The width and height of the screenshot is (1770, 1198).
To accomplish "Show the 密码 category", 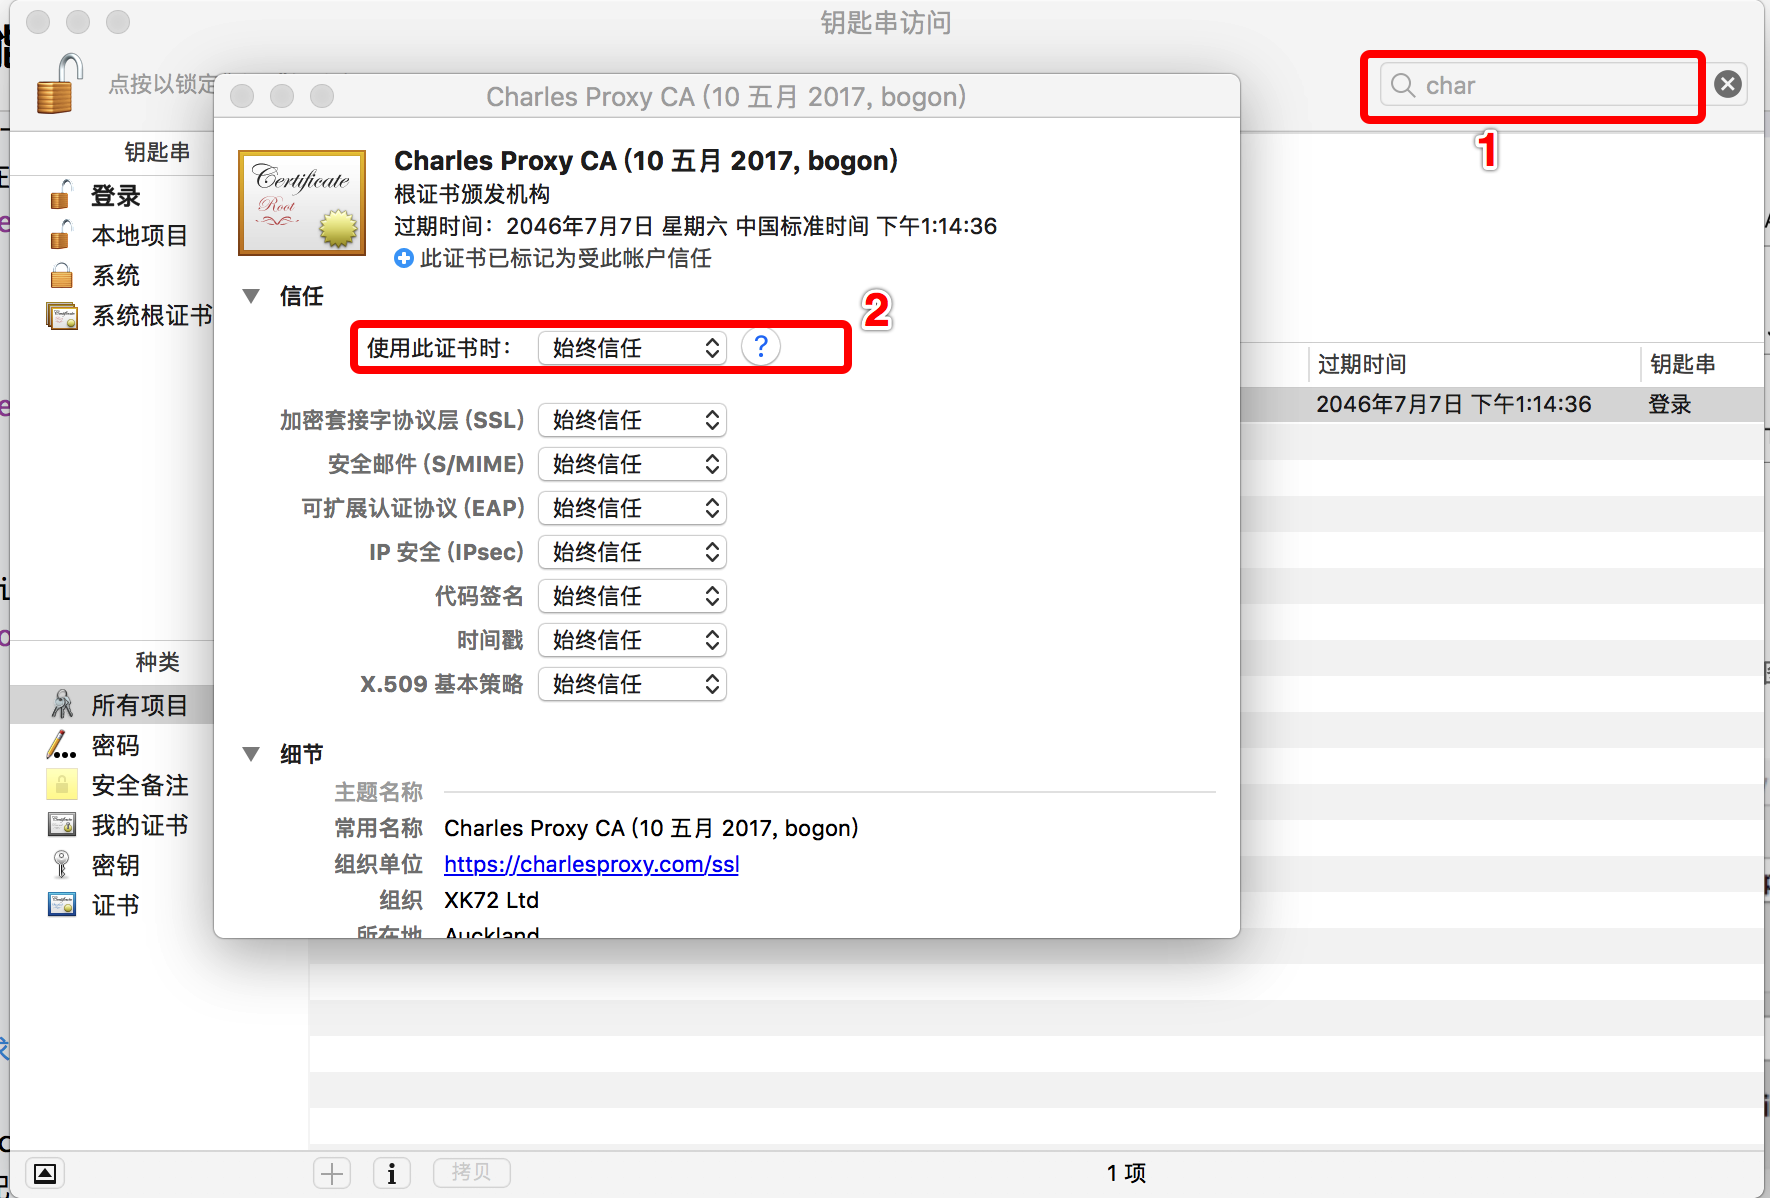I will pos(116,745).
